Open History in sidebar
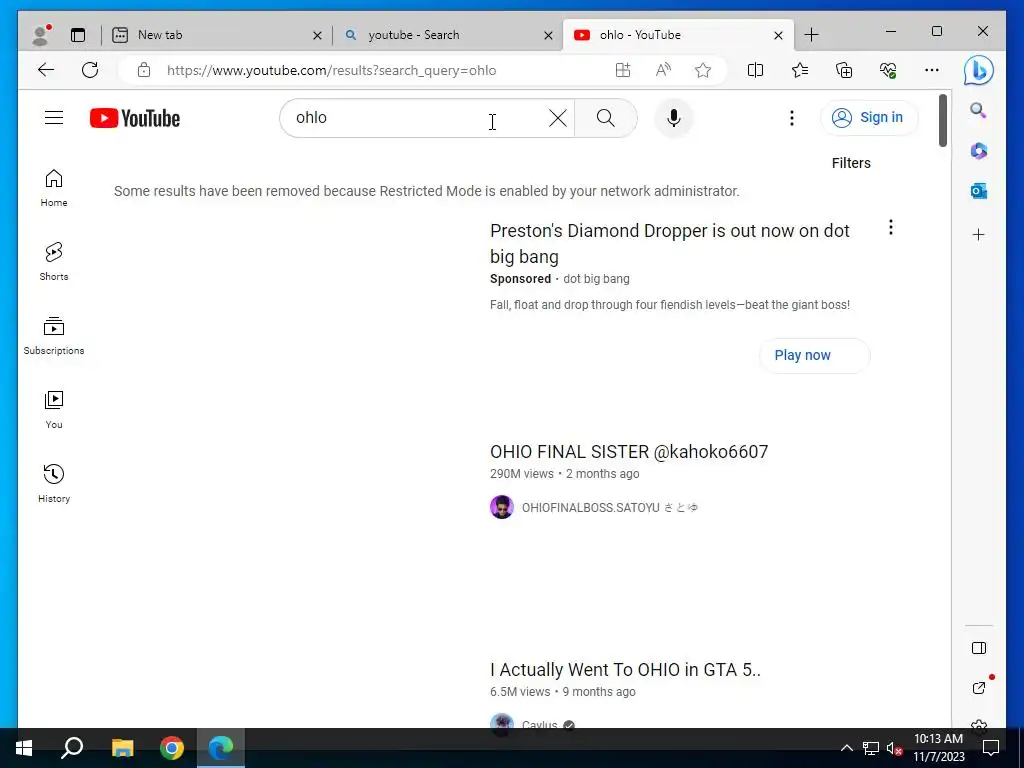Screen dimensions: 1024x768 (54, 483)
